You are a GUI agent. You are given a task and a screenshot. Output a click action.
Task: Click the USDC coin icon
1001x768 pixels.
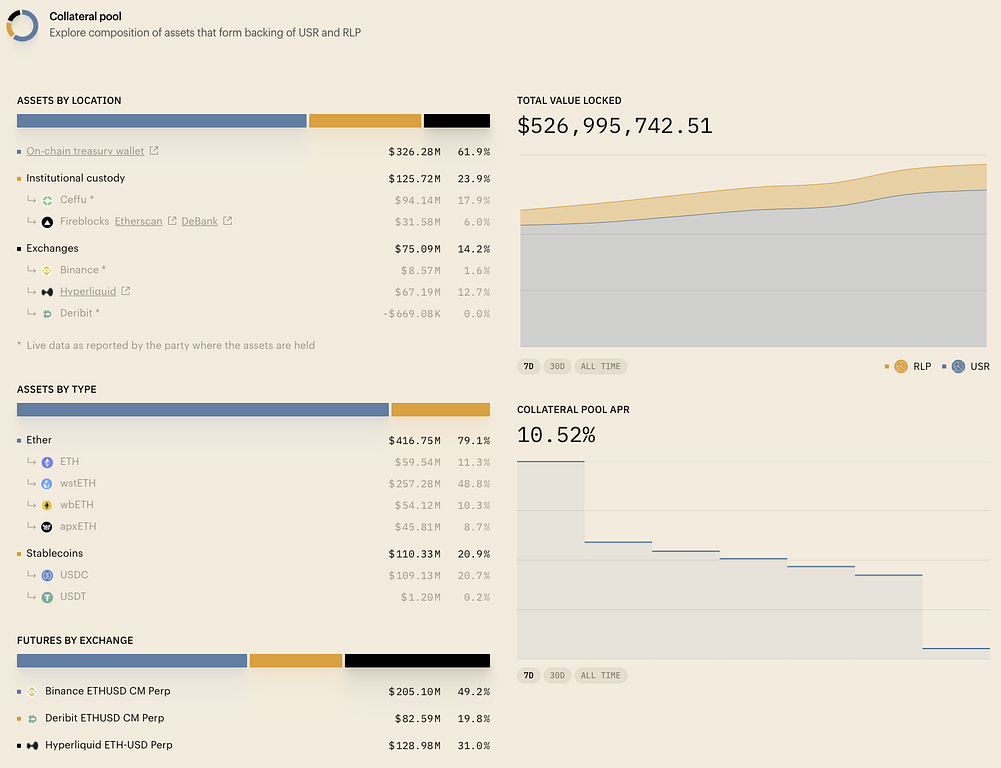(x=47, y=576)
